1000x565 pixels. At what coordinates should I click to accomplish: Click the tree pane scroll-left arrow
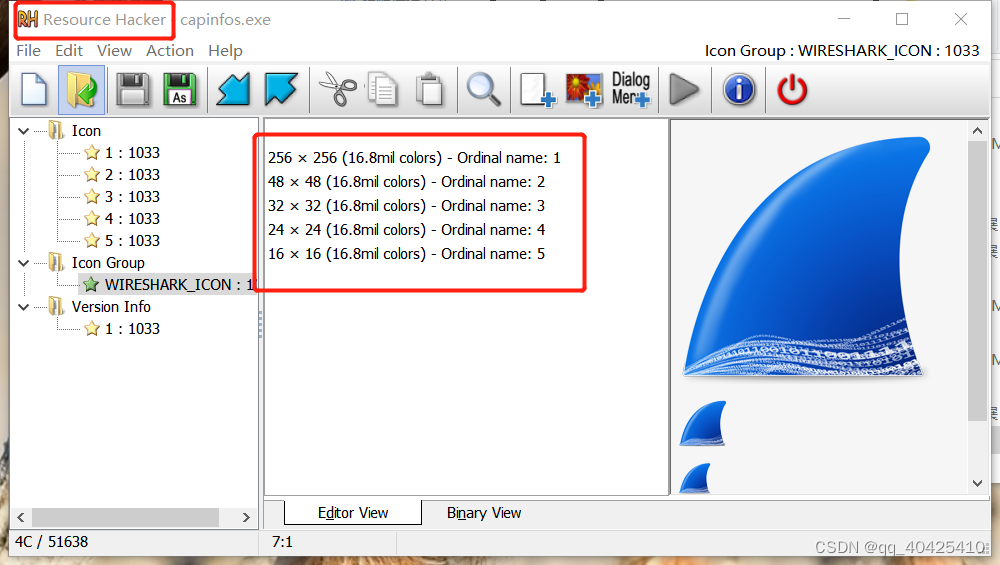tap(20, 517)
